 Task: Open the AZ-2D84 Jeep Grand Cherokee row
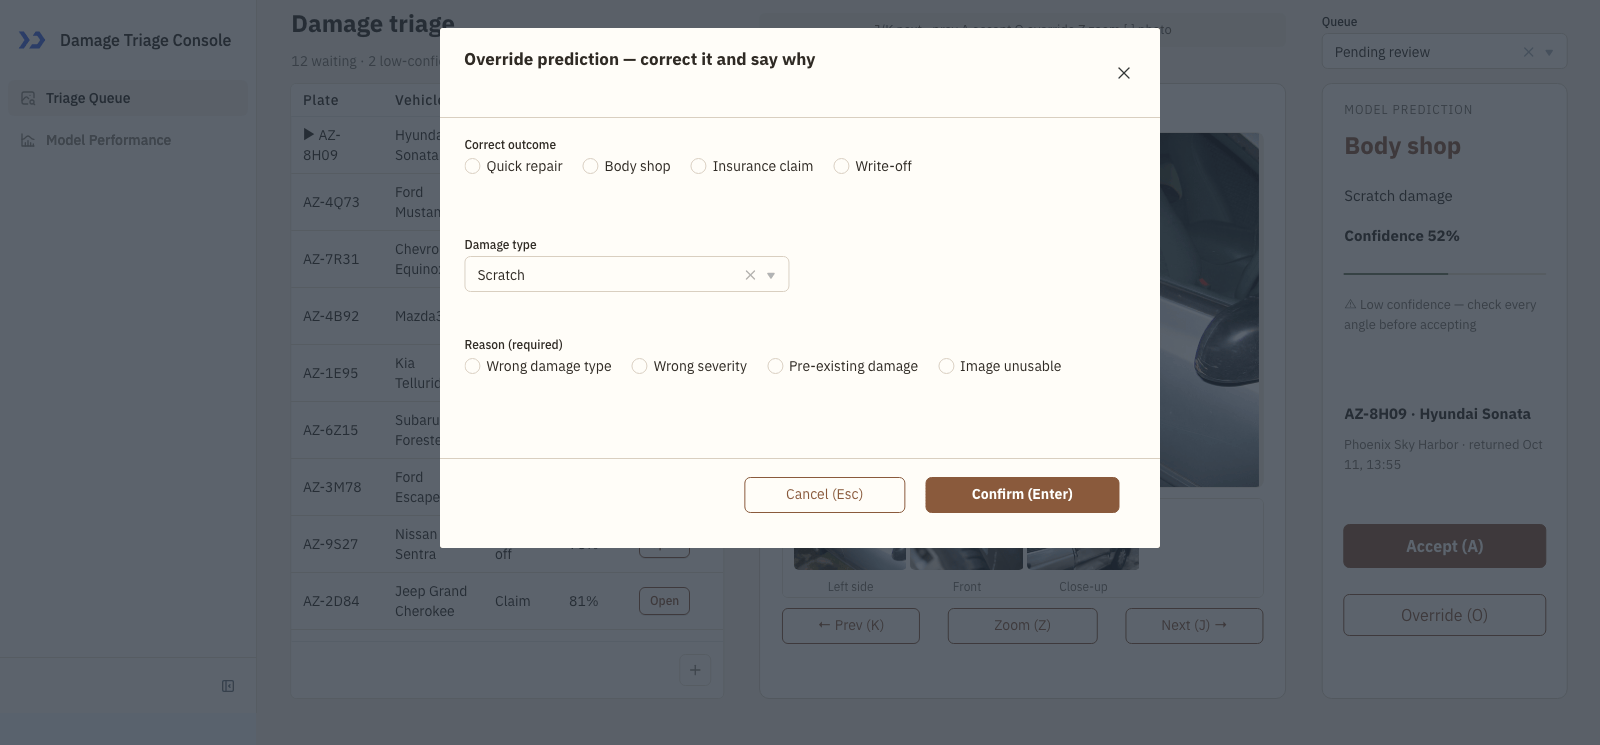(664, 601)
